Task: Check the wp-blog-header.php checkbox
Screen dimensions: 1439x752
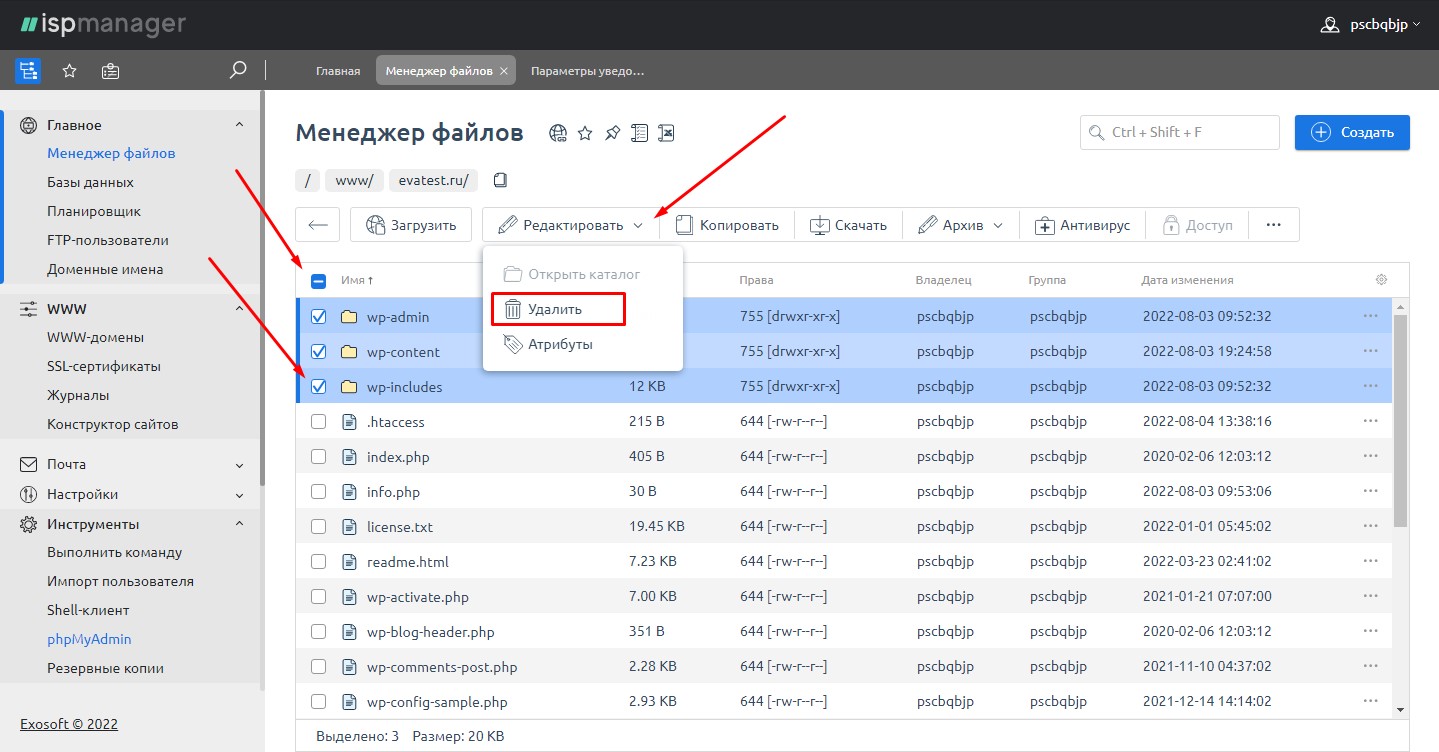Action: point(318,632)
